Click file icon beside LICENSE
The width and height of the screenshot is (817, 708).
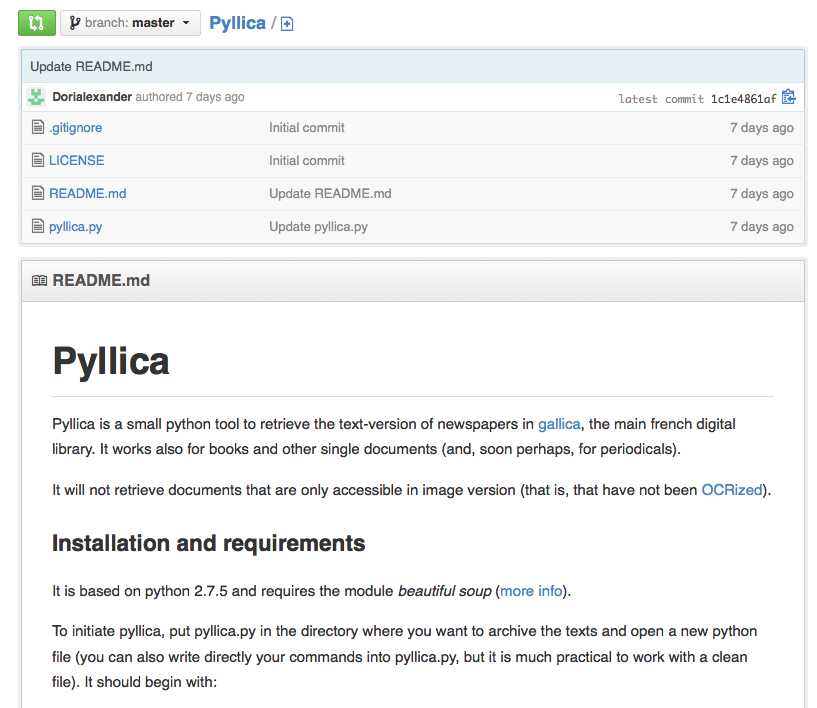pos(38,159)
